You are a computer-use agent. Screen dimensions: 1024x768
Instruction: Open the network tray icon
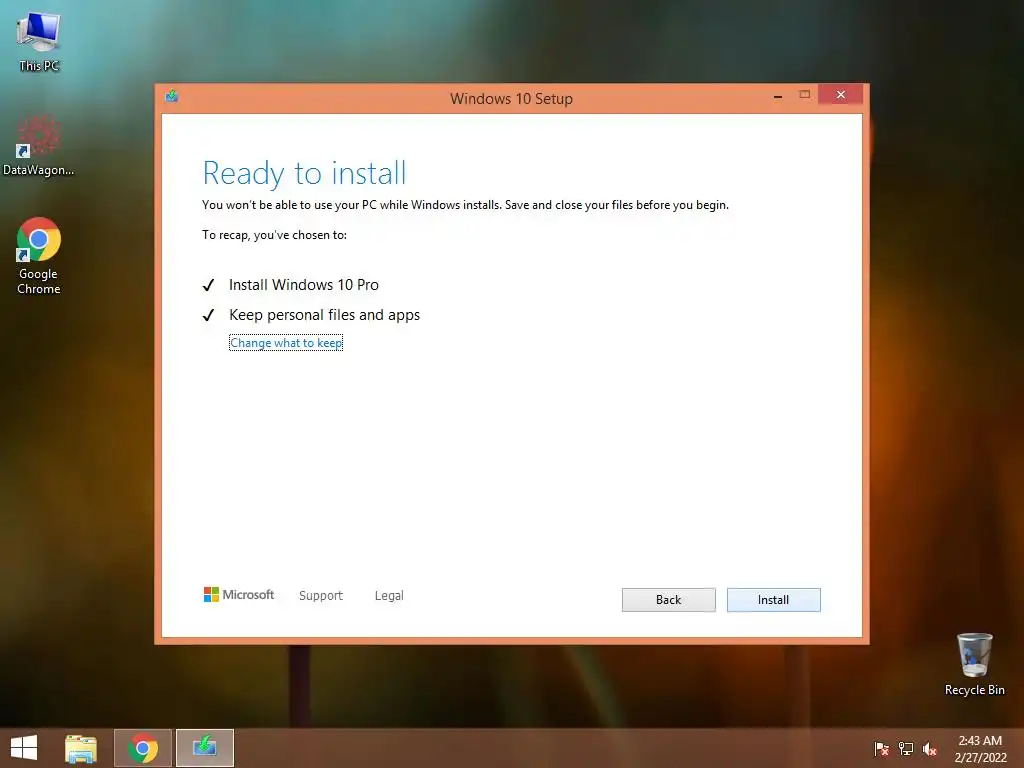coord(906,748)
